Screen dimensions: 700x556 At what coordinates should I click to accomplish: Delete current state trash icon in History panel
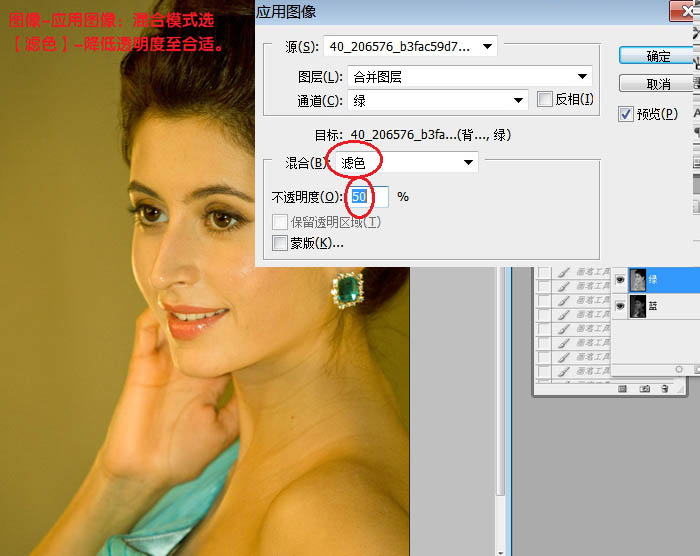click(x=665, y=389)
